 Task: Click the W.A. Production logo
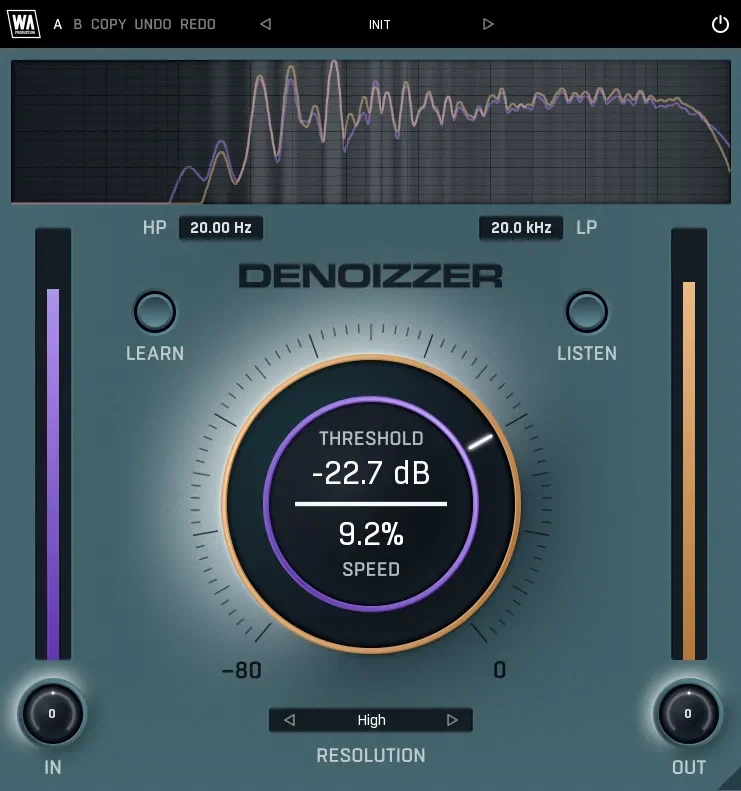pyautogui.click(x=23, y=24)
